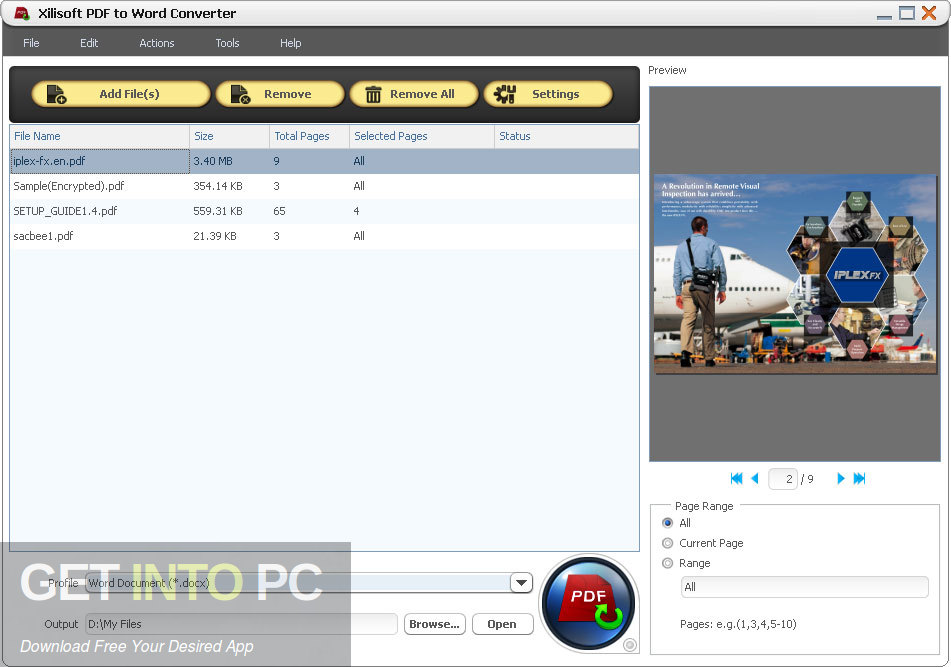Go to the first preview page
This screenshot has width=951, height=667.
pos(736,478)
